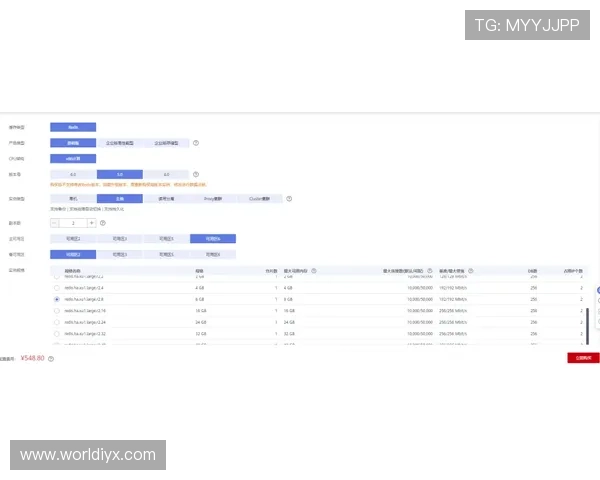Open help icon beside version number options

tap(196, 174)
